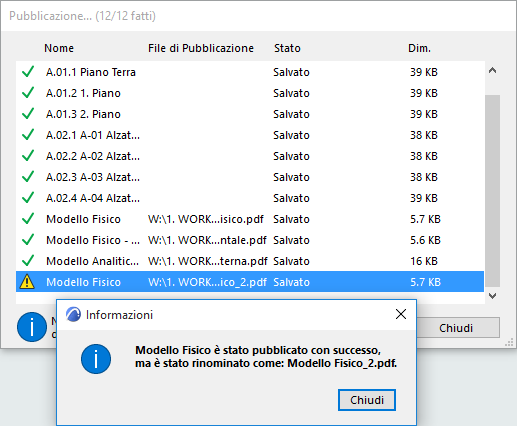Click the File di Pubblicazione column header

(201, 48)
